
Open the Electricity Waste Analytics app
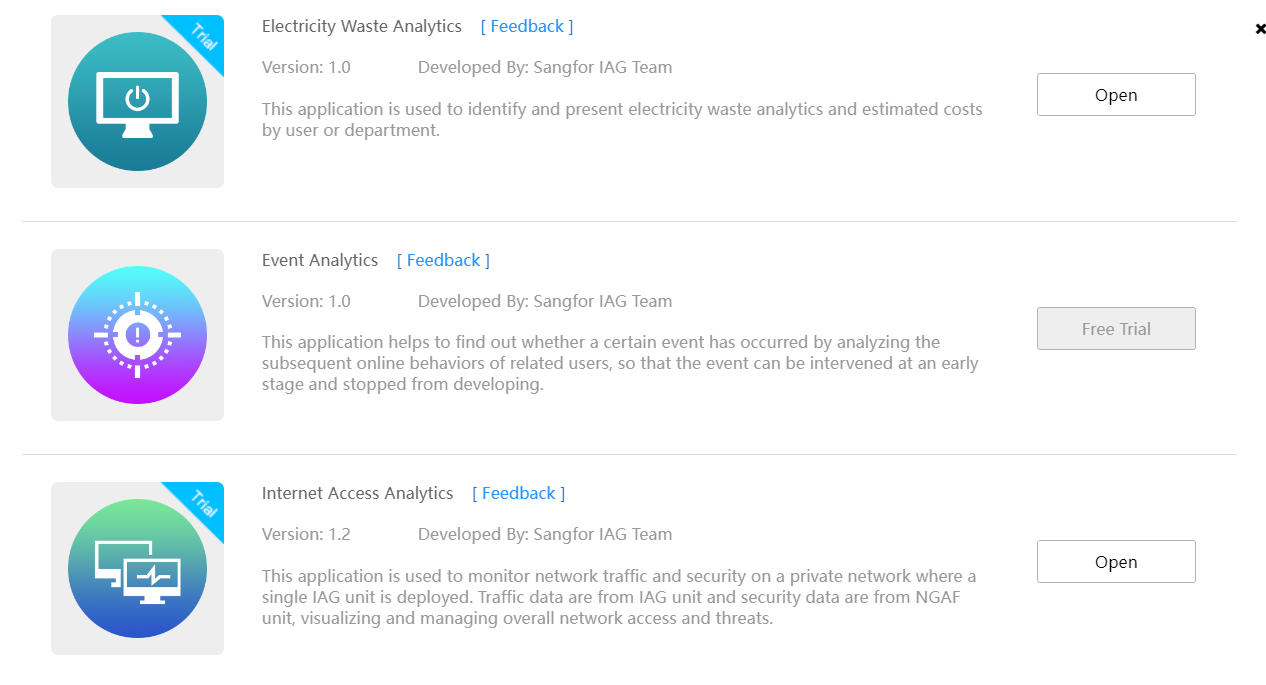(x=1115, y=95)
